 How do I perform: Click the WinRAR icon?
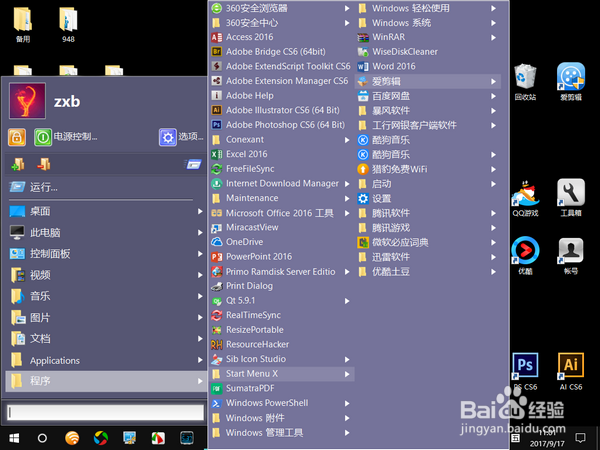click(x=363, y=37)
